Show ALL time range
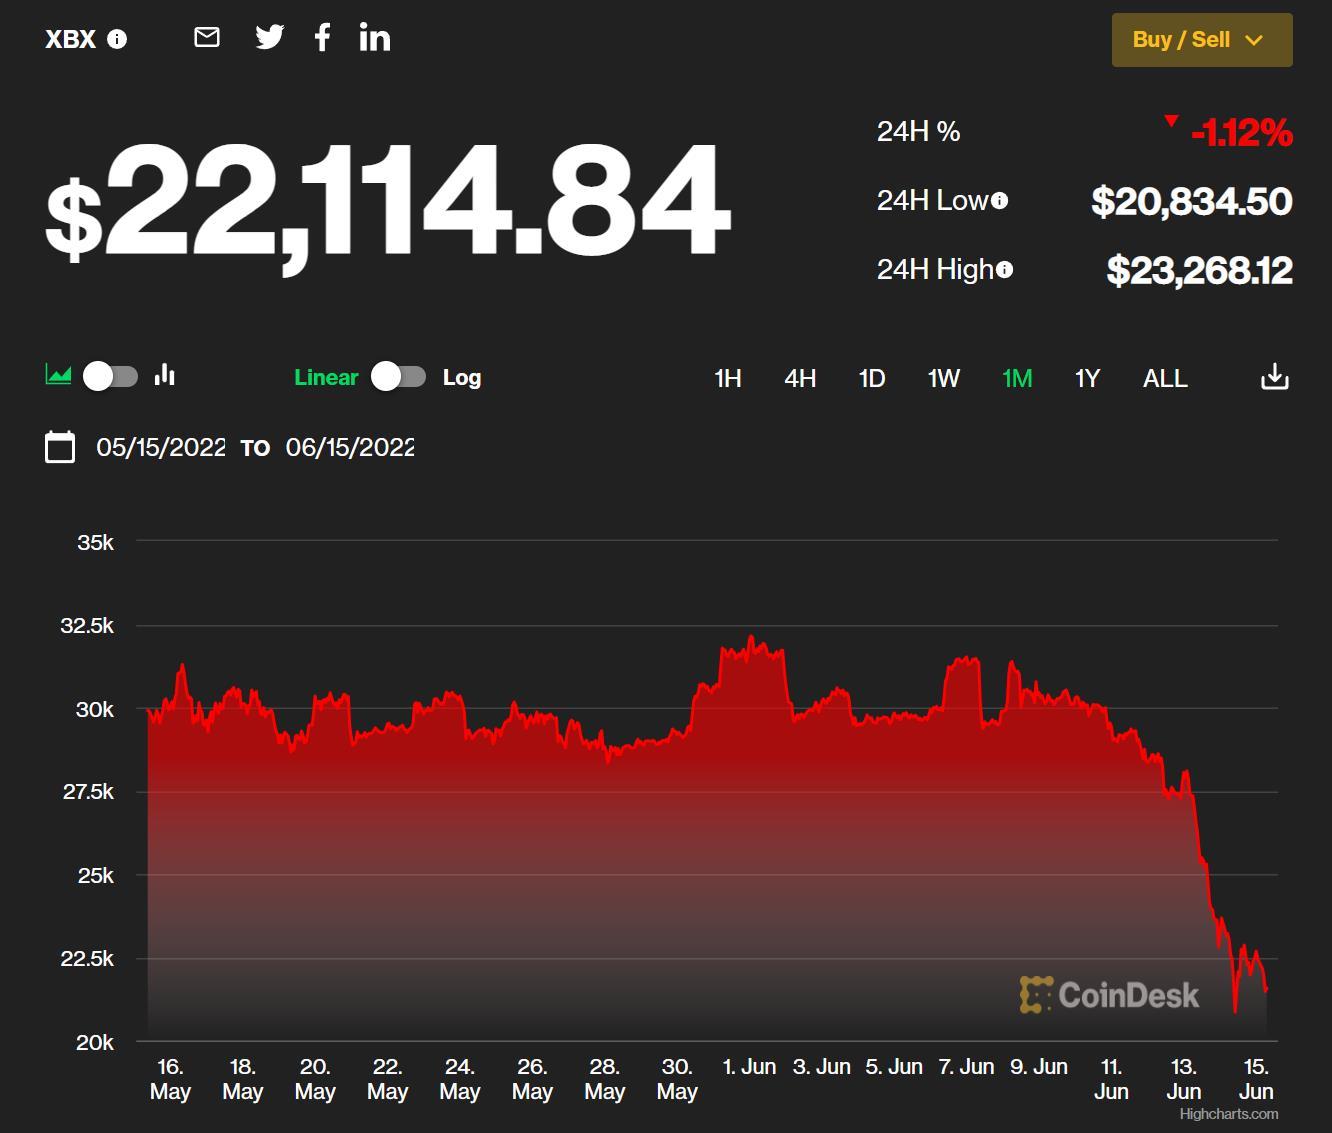Screen dimensions: 1332x1133 (x=1165, y=378)
